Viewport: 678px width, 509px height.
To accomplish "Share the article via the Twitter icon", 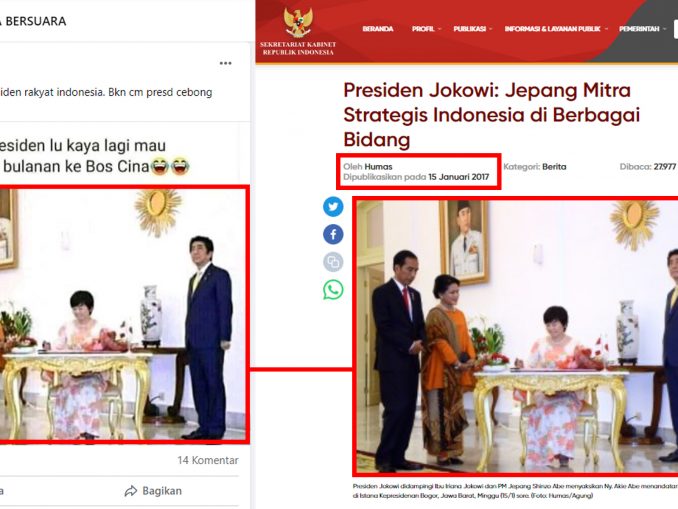I will (333, 207).
